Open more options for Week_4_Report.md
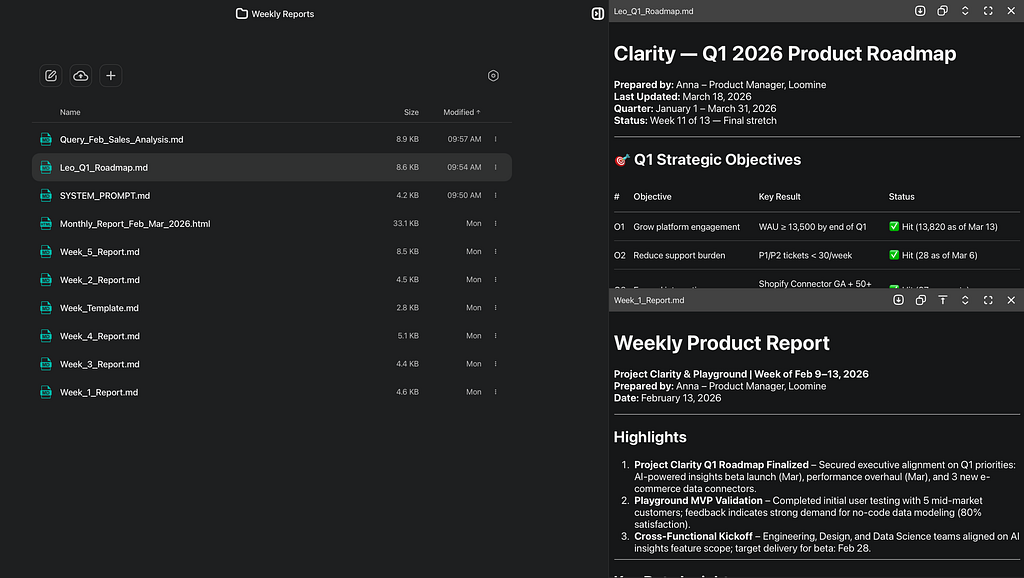Image resolution: width=1024 pixels, height=578 pixels. (496, 336)
